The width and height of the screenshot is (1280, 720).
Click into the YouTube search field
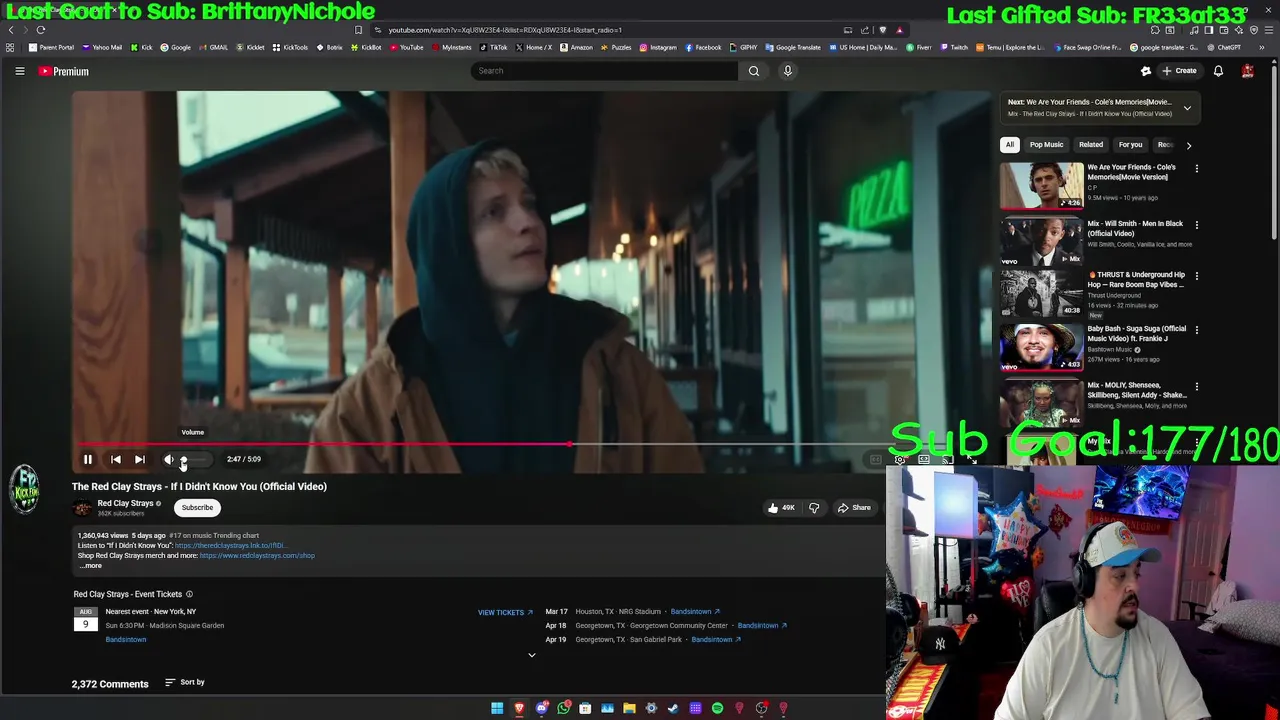tap(605, 71)
